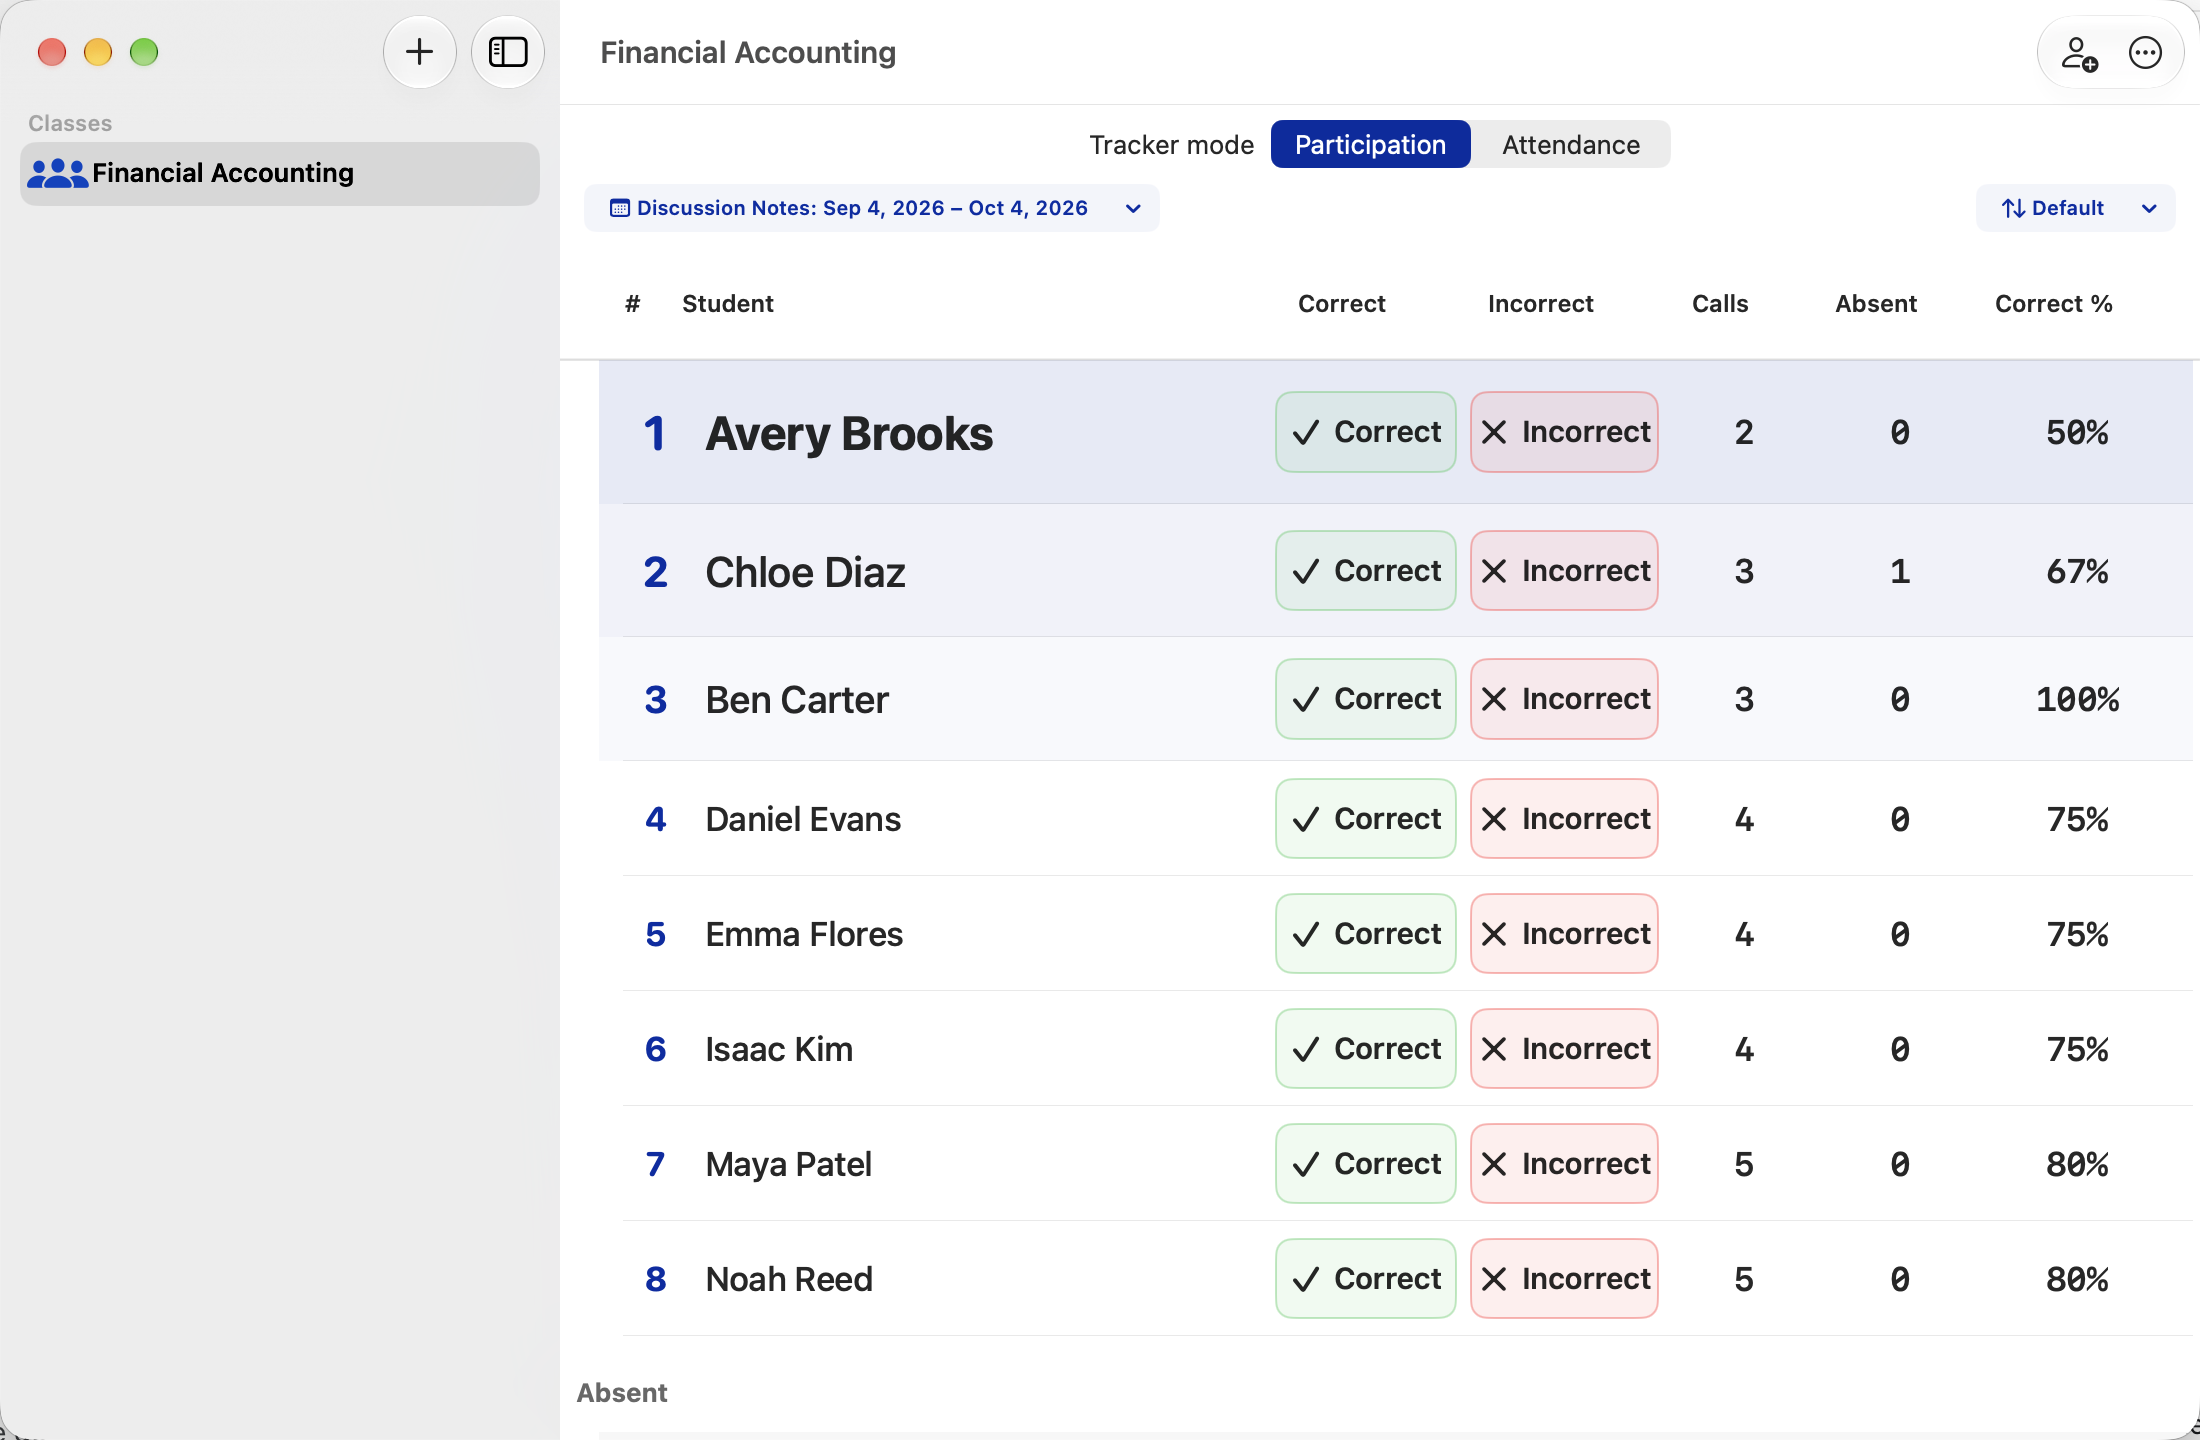The image size is (2200, 1440).
Task: Mark Avery Brooks as Correct
Action: [x=1366, y=432]
